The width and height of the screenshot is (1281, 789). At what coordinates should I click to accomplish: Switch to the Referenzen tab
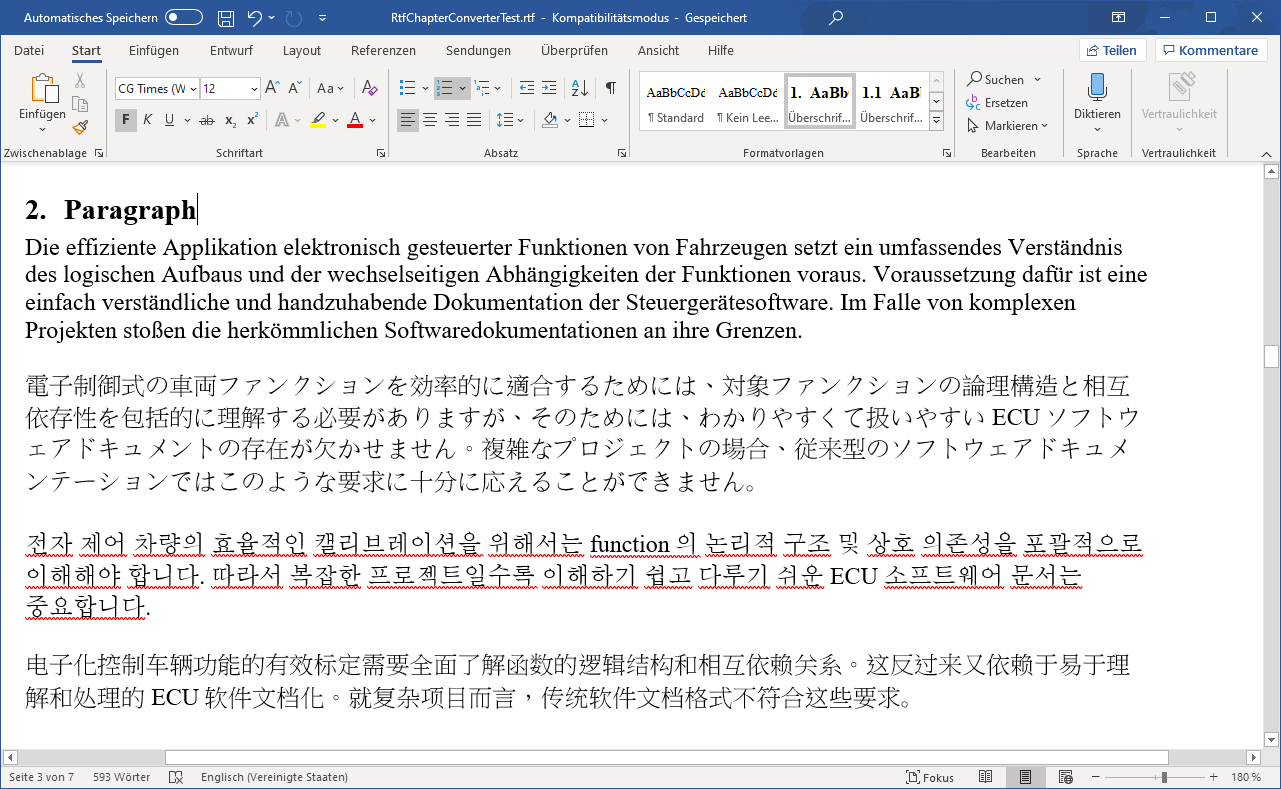(383, 50)
